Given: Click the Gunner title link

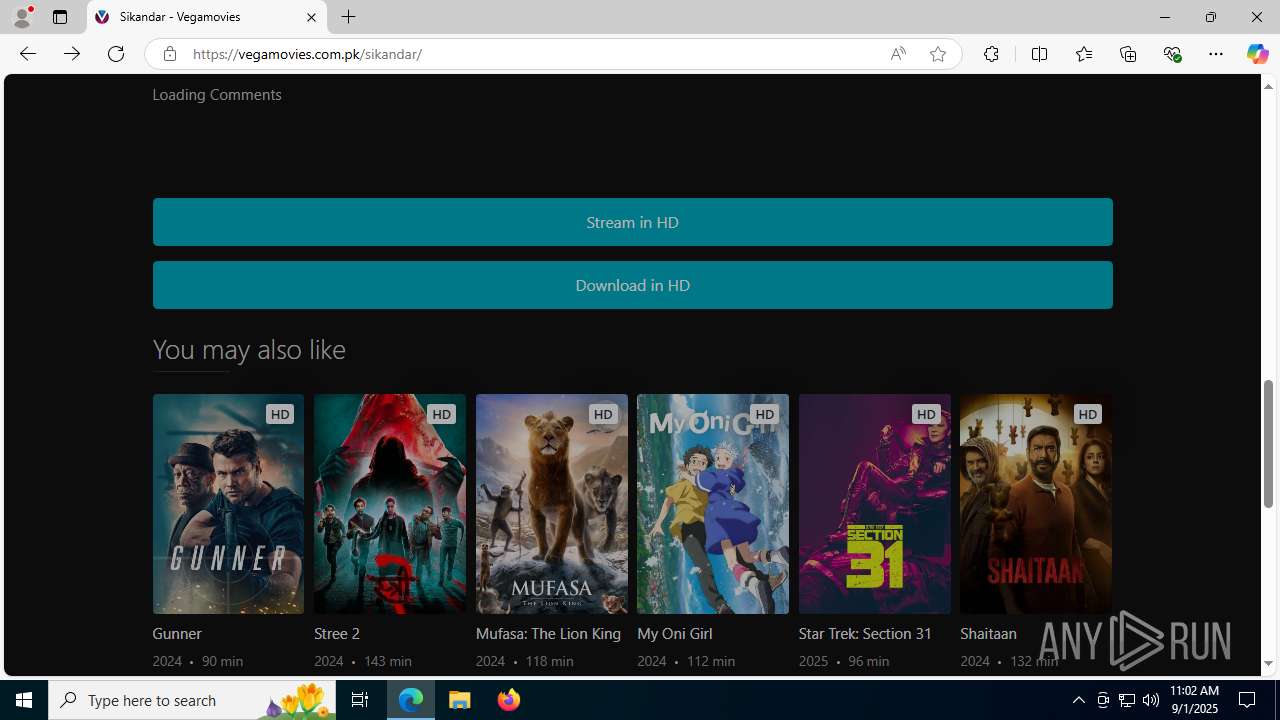Looking at the screenshot, I should pyautogui.click(x=177, y=634).
